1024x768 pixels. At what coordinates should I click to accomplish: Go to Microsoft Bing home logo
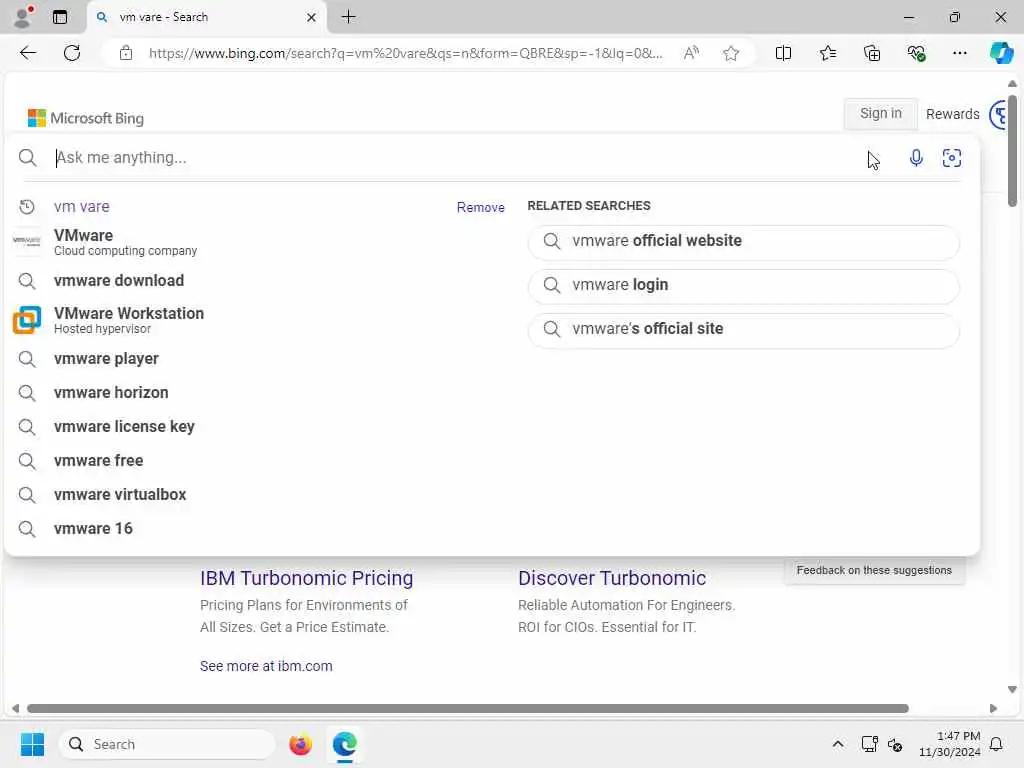coord(86,118)
